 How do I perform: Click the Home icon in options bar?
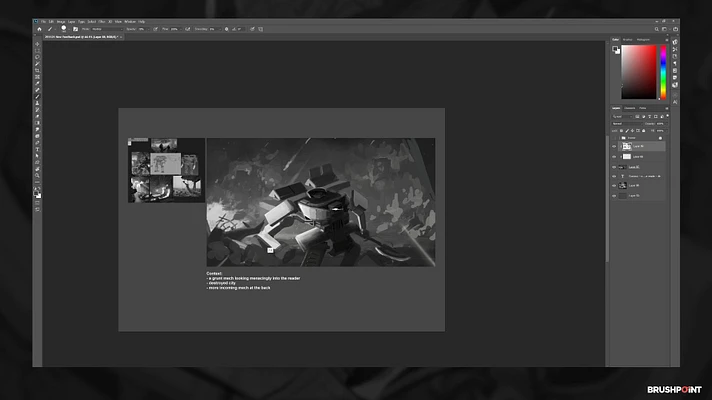coord(38,29)
